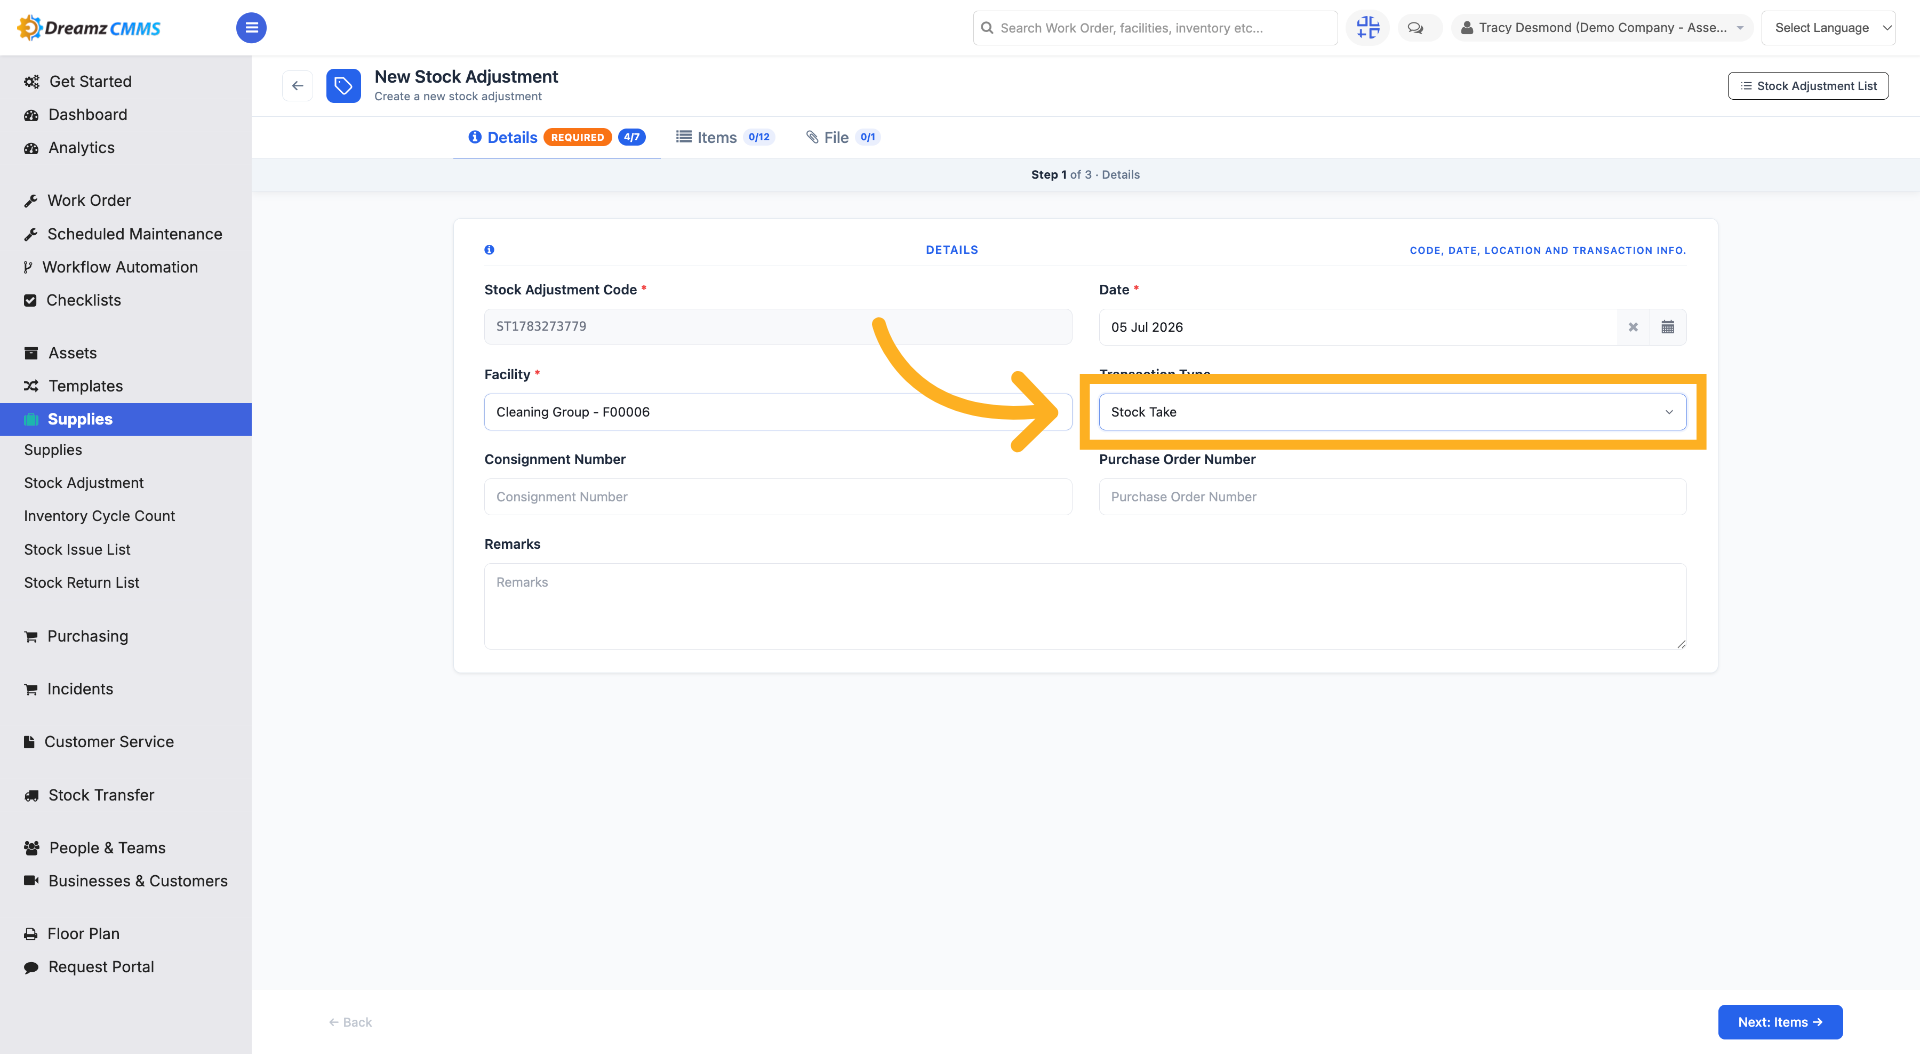Open Inventory Cycle Count in sidebar
1920x1054 pixels.
(x=99, y=516)
